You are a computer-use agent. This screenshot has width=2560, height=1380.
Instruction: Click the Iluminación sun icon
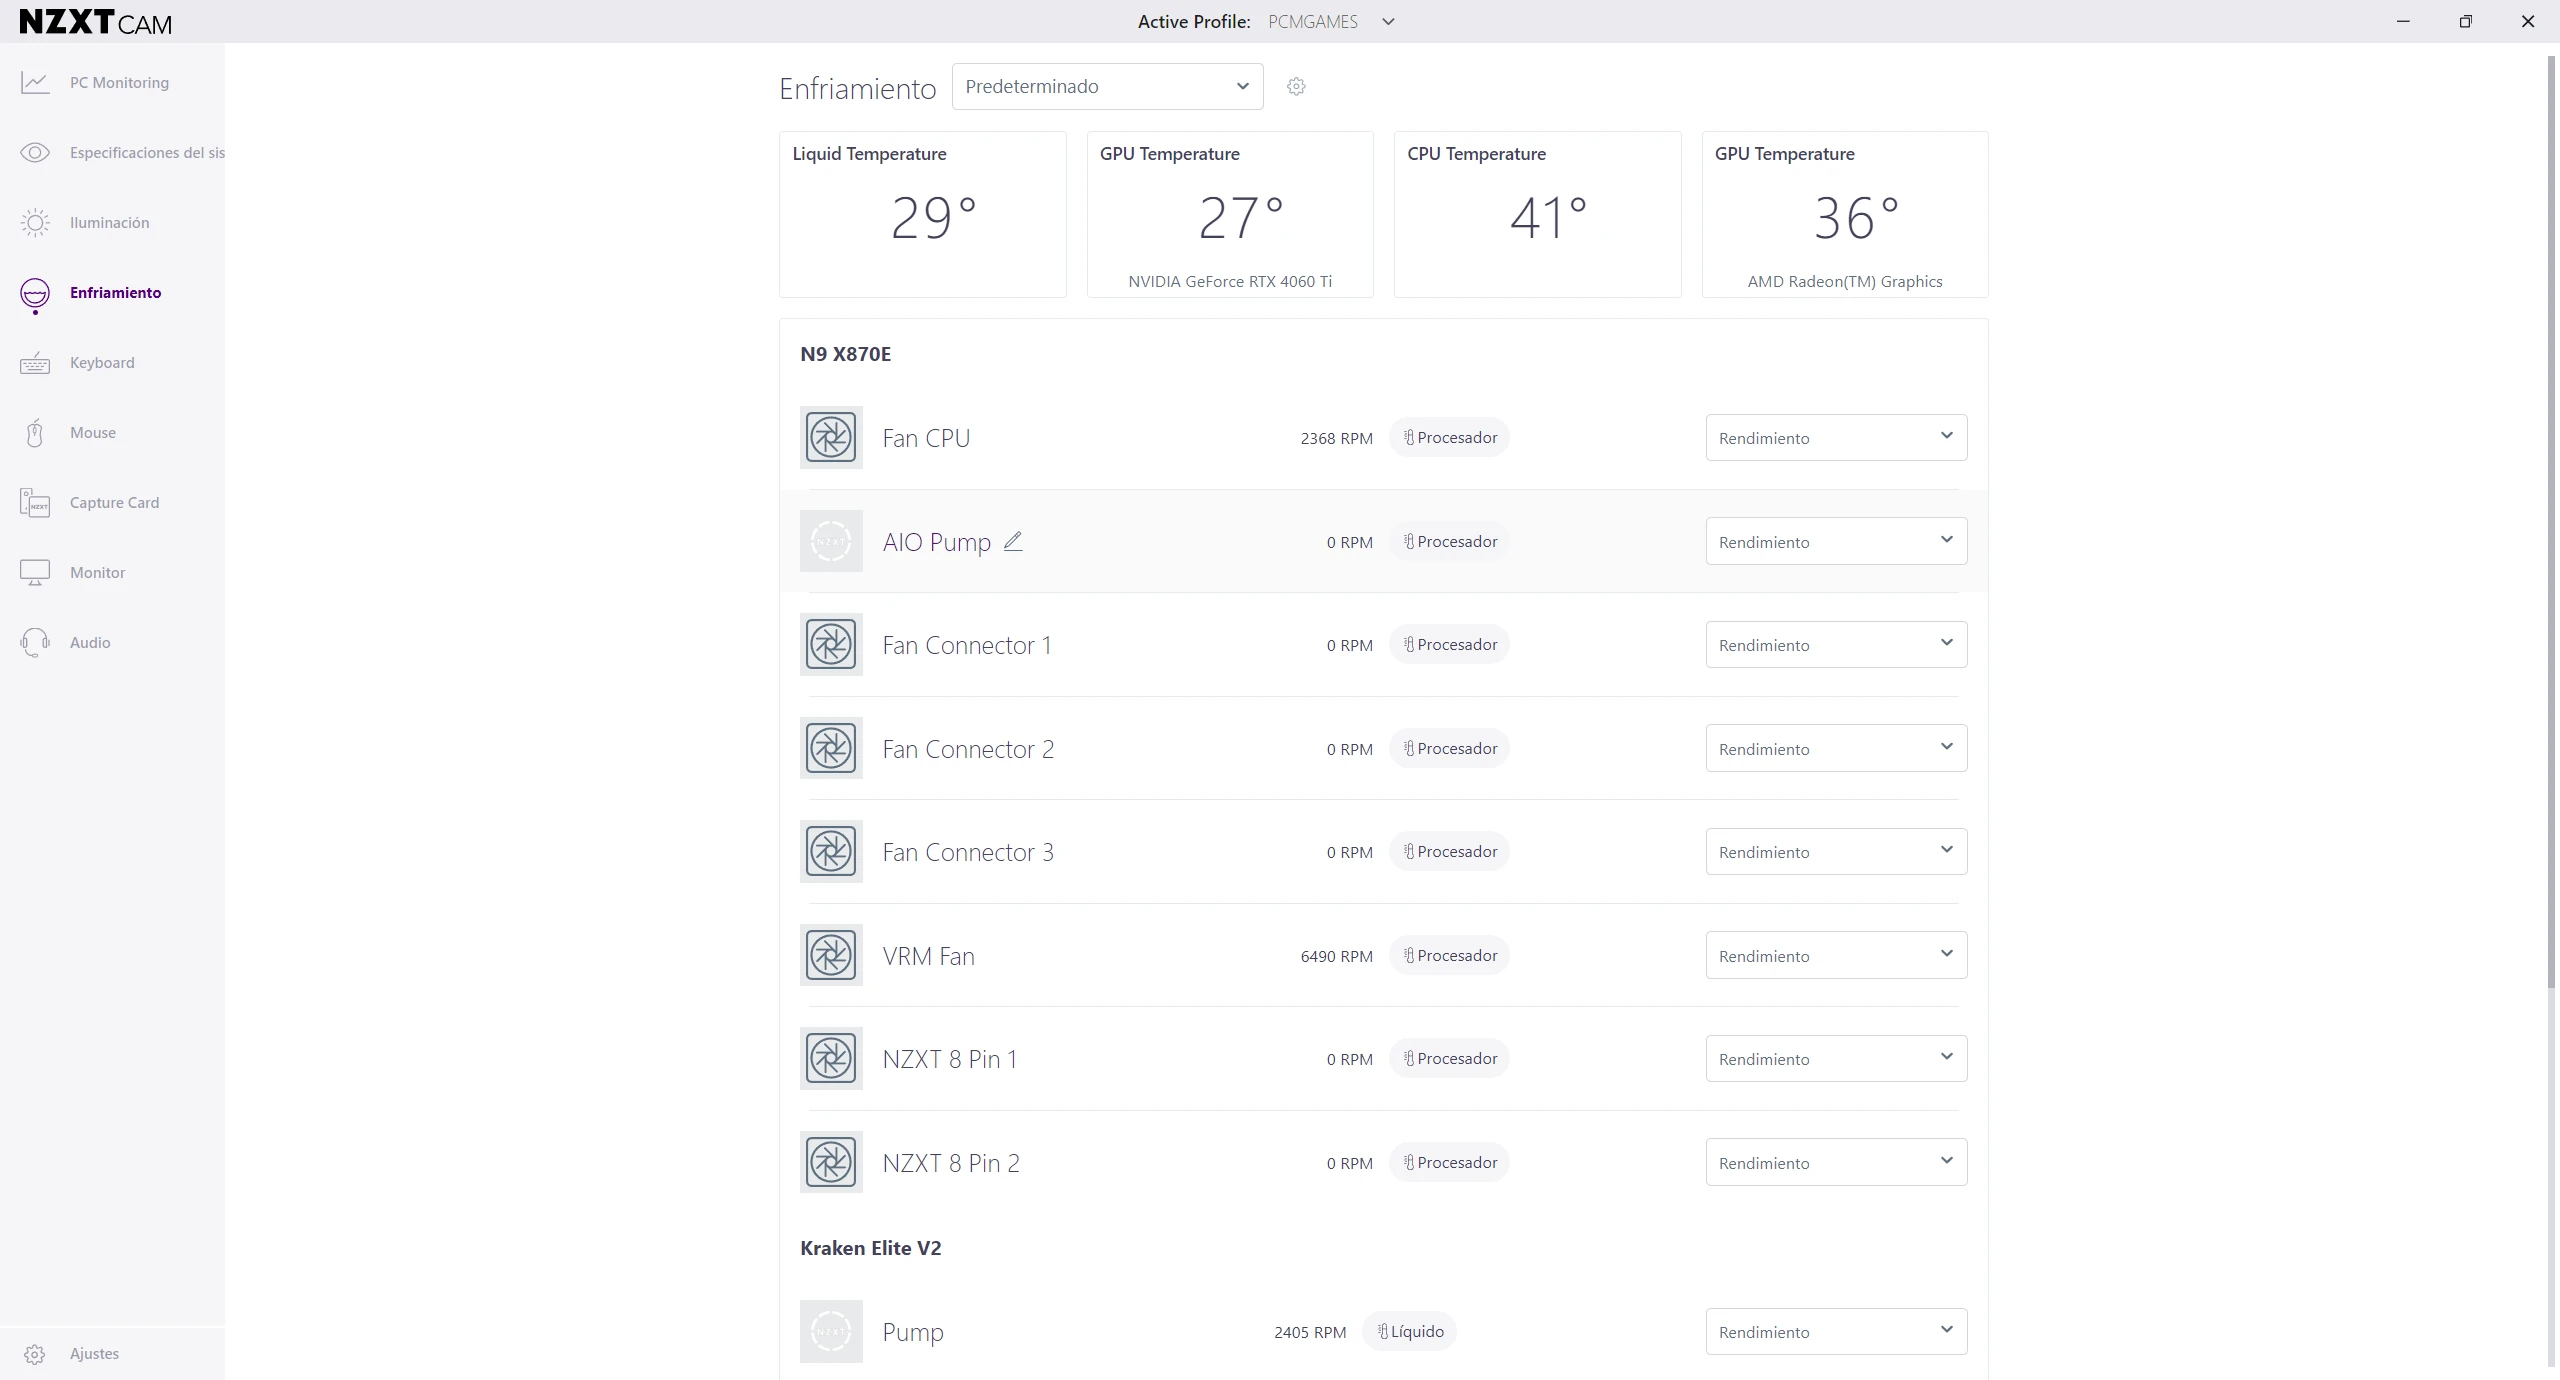(35, 223)
